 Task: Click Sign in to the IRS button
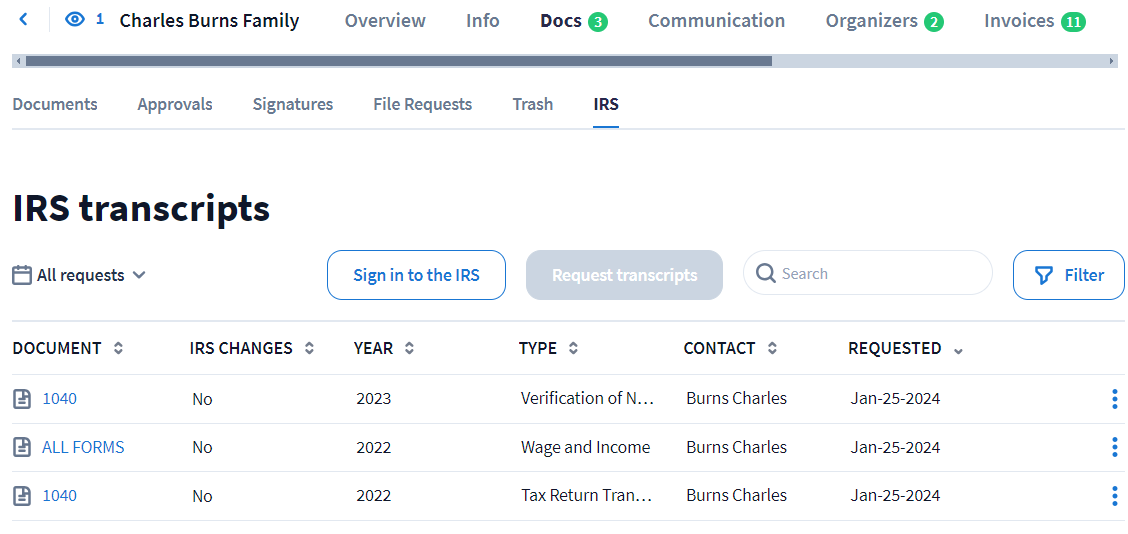click(416, 275)
